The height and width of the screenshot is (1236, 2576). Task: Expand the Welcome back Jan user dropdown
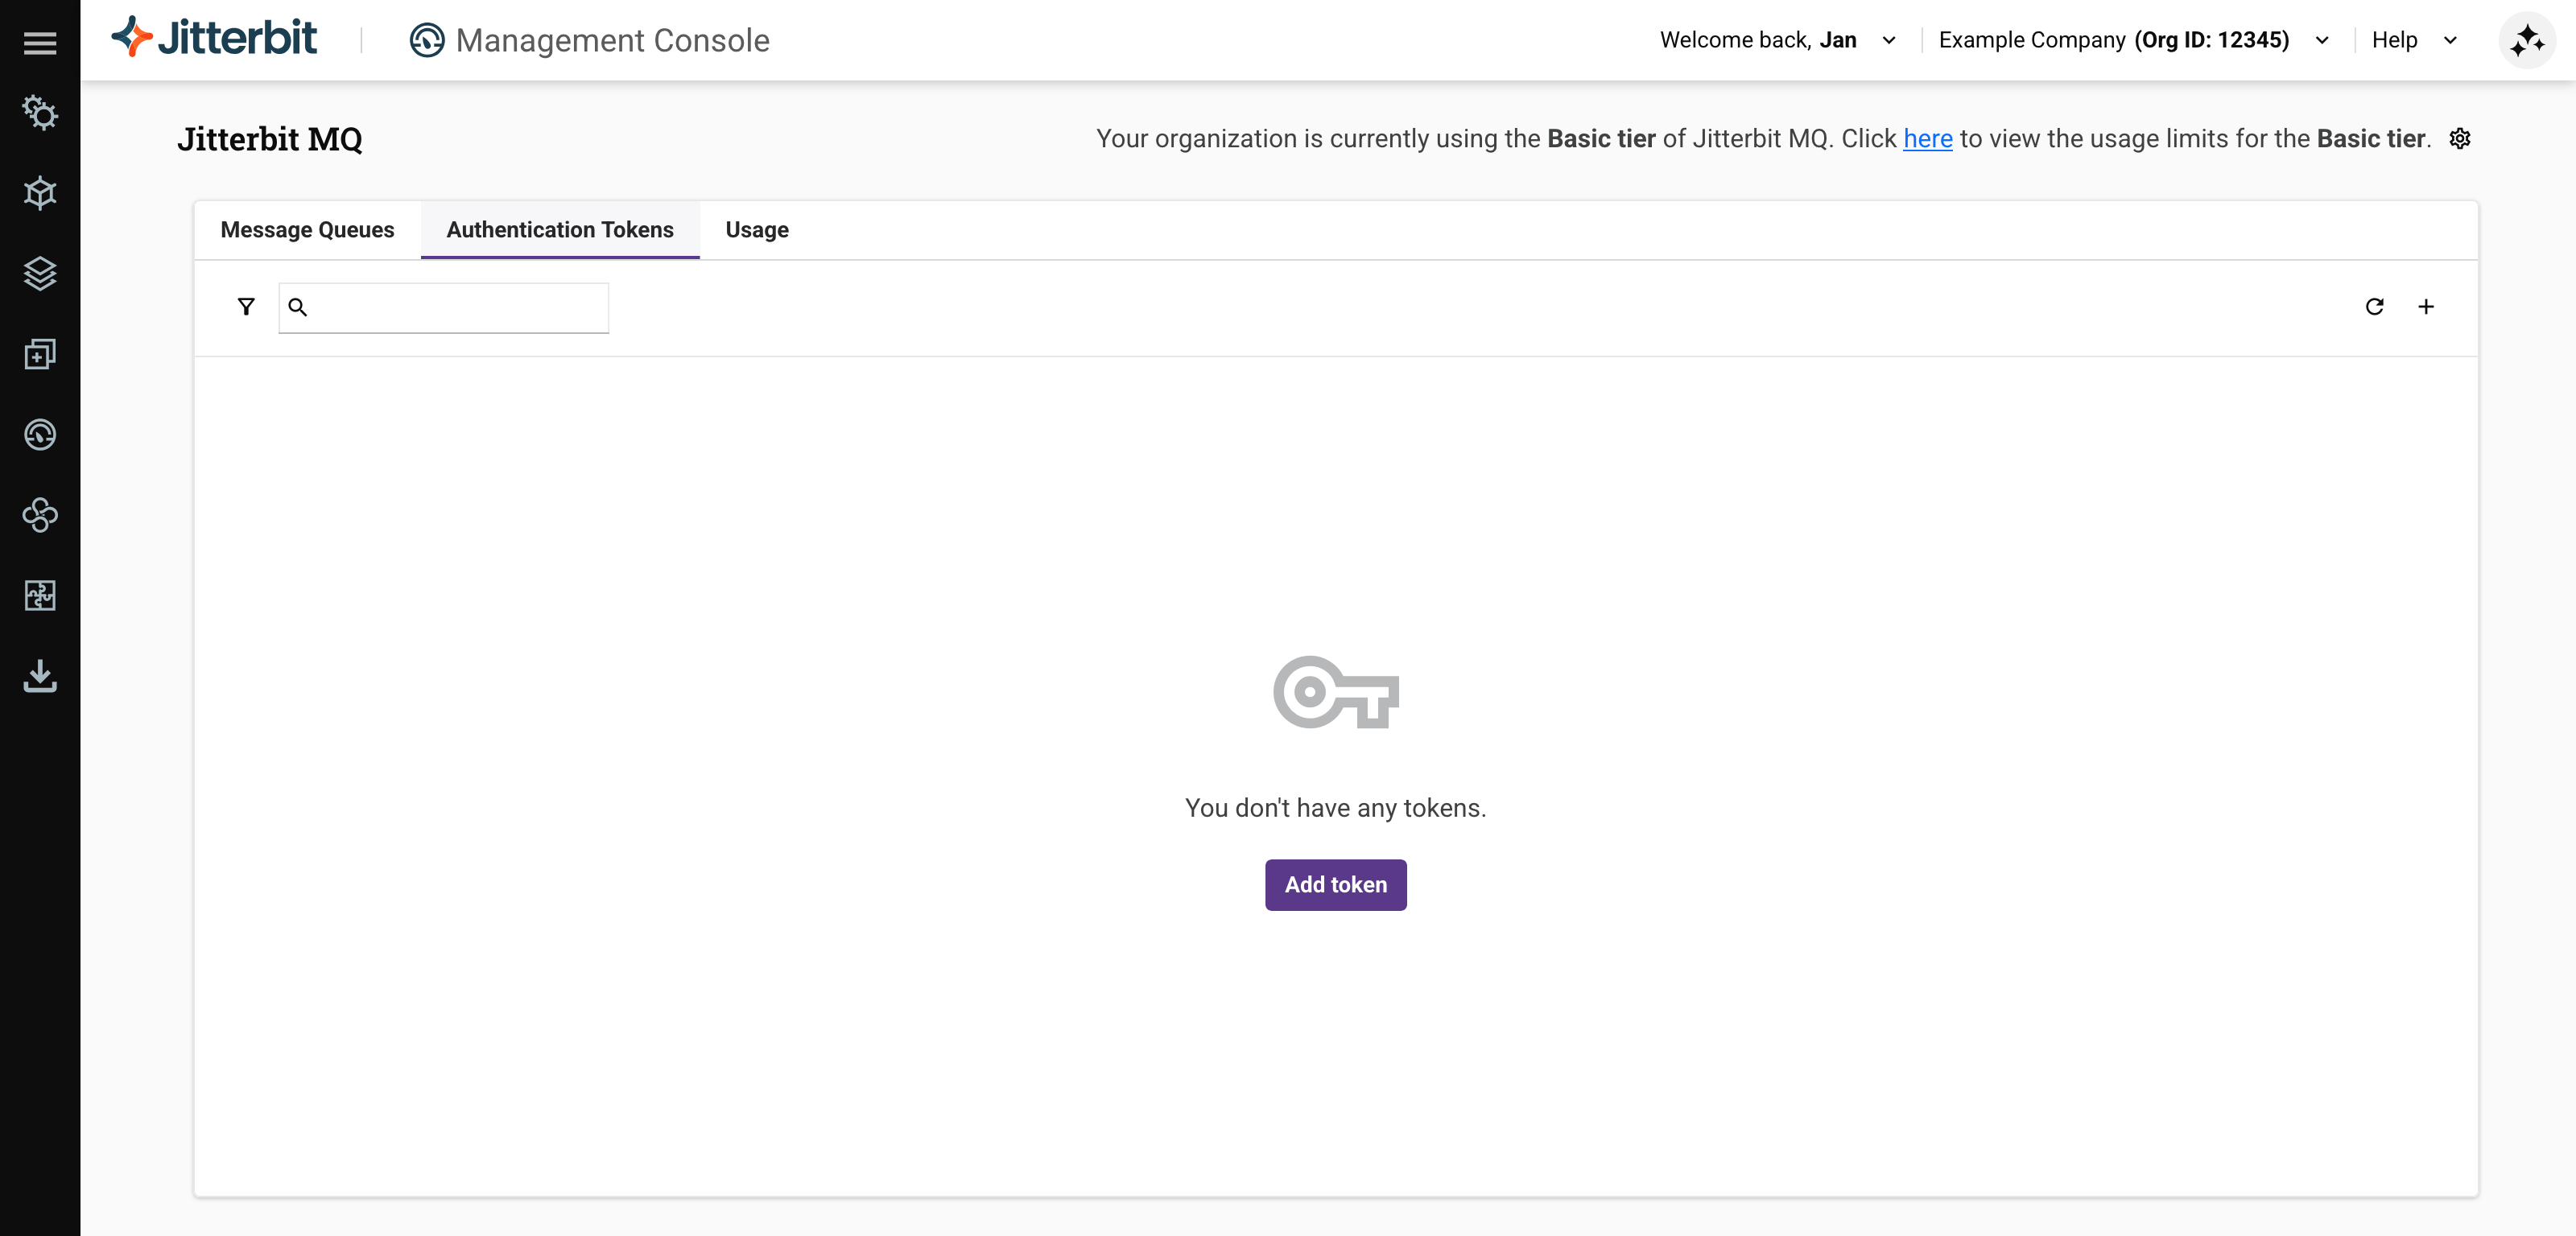[1889, 40]
